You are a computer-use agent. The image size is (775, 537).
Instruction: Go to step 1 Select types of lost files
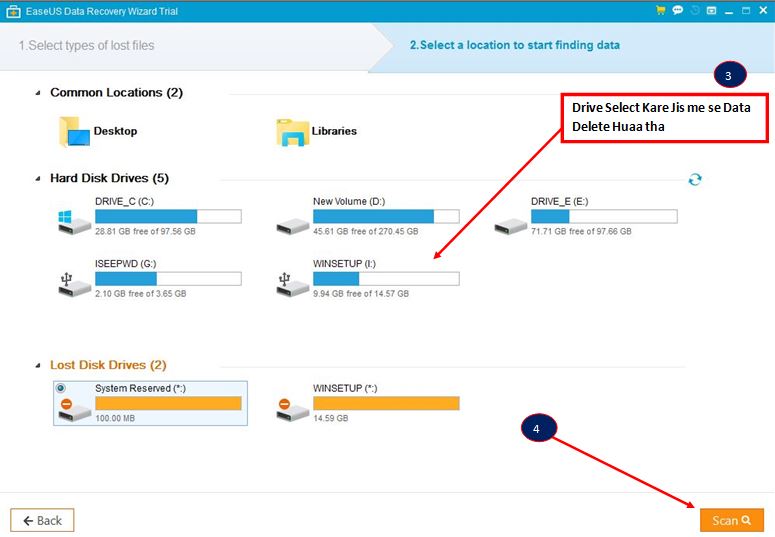[x=86, y=45]
